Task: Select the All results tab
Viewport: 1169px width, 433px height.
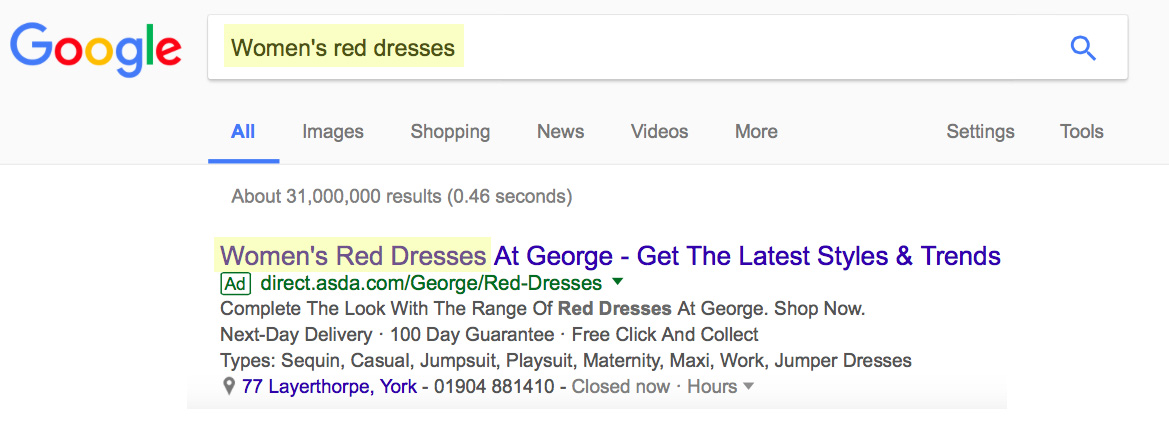Action: coord(243,132)
